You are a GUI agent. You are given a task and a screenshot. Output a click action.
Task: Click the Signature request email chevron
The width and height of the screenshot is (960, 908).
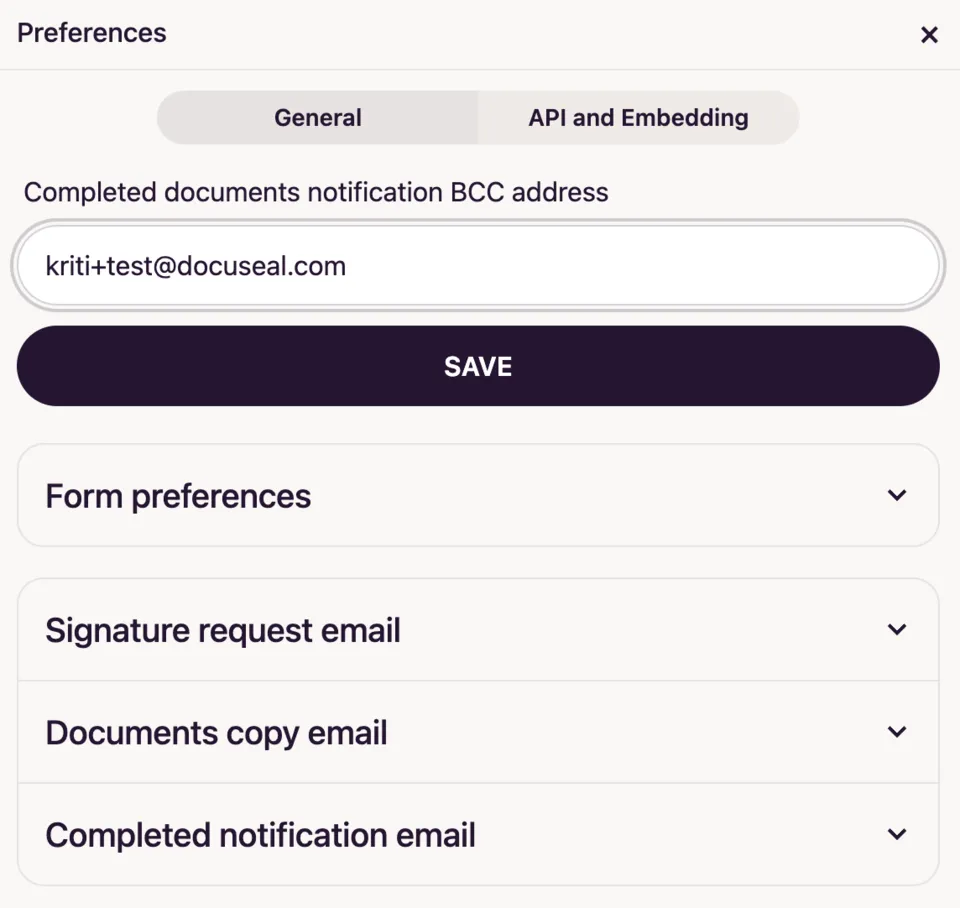point(897,630)
